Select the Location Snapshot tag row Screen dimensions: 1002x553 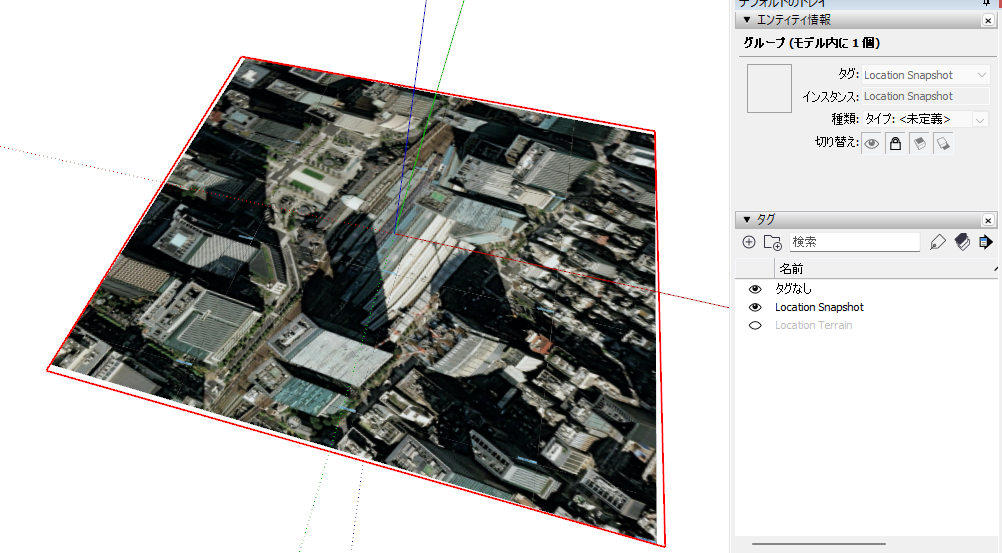tap(819, 307)
